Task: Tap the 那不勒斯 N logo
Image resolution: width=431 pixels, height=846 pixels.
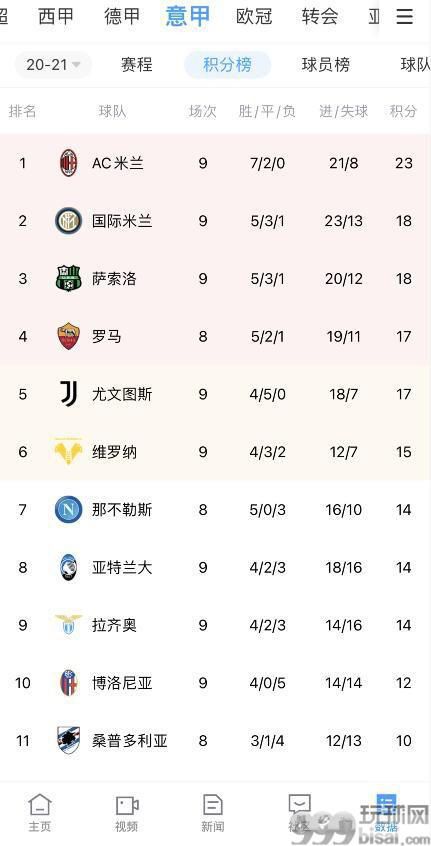Action: click(69, 509)
